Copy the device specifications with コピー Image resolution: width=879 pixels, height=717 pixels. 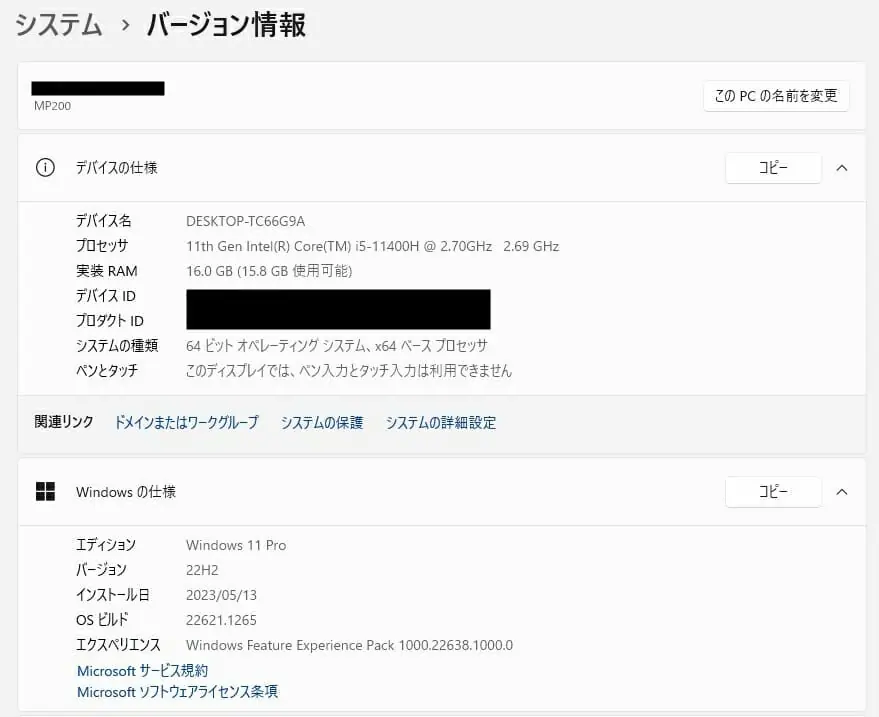pos(772,168)
